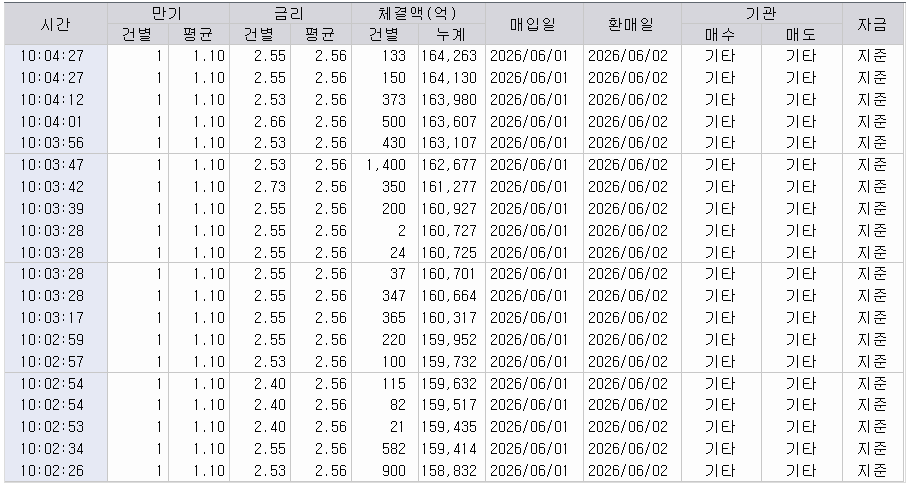This screenshot has width=906, height=487.
Task: Click the 900 trade amount cell
Action: (385, 471)
